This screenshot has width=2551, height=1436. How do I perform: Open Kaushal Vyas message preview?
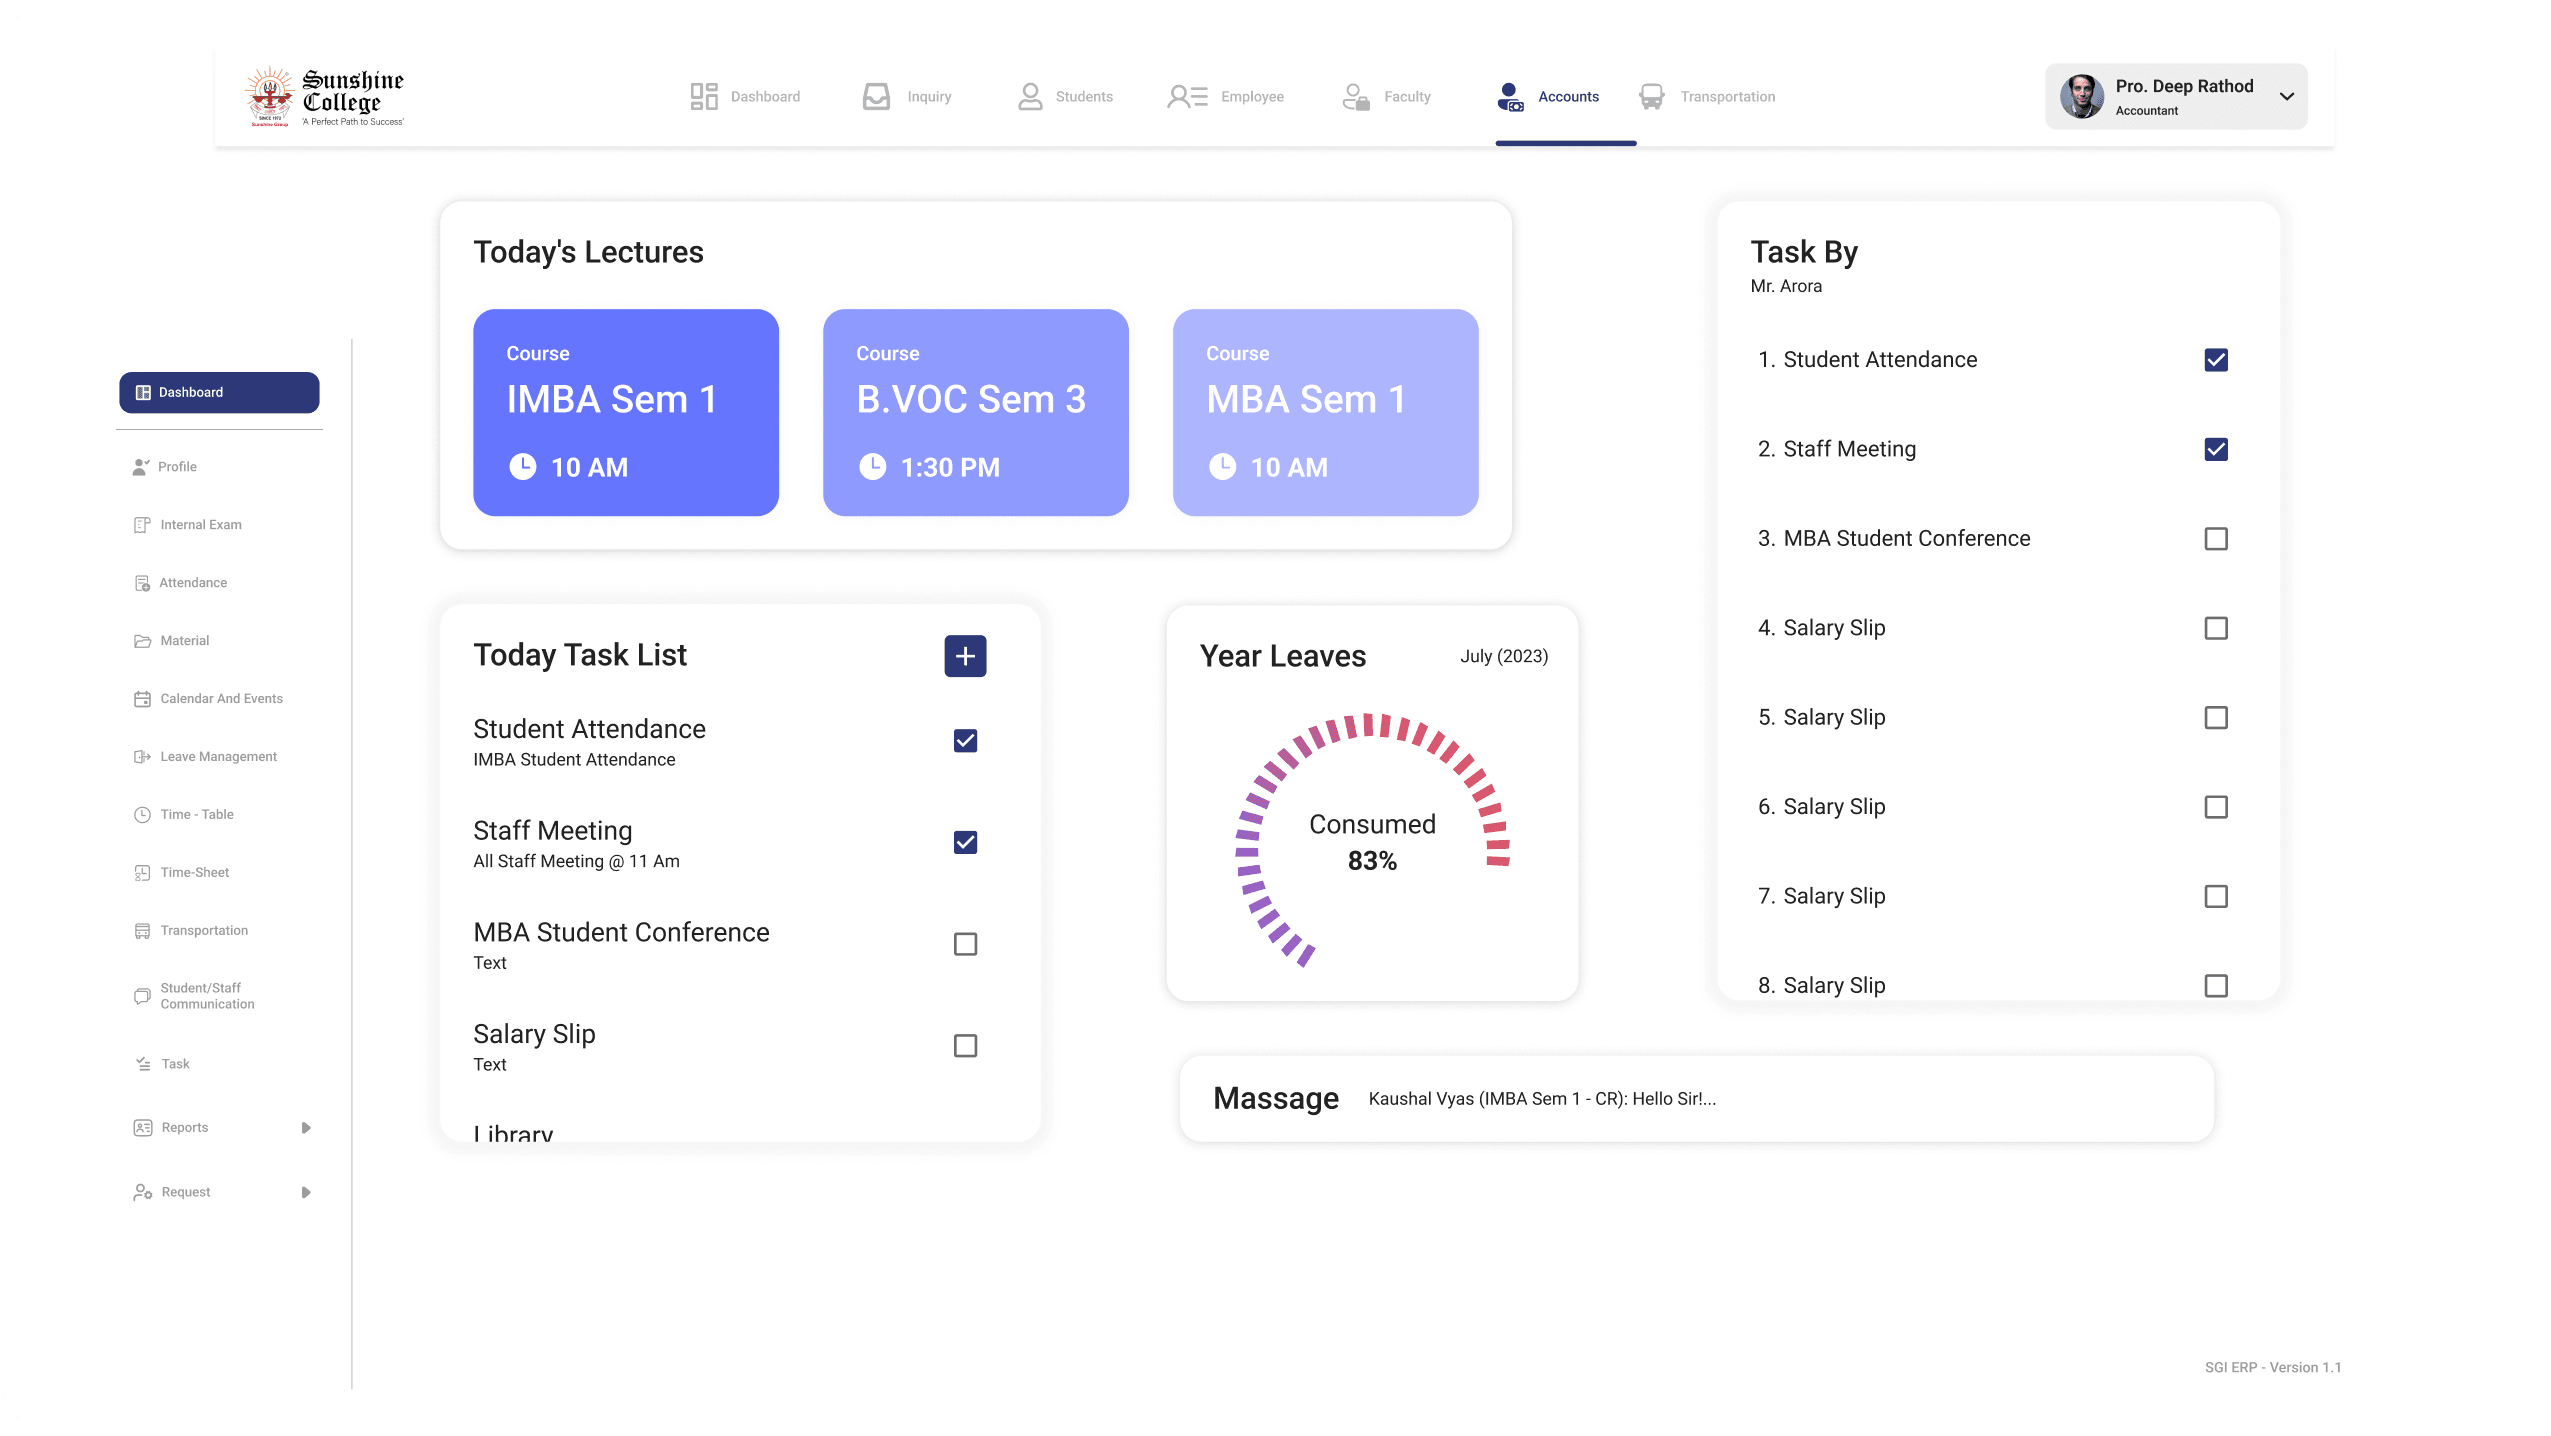tap(1542, 1099)
